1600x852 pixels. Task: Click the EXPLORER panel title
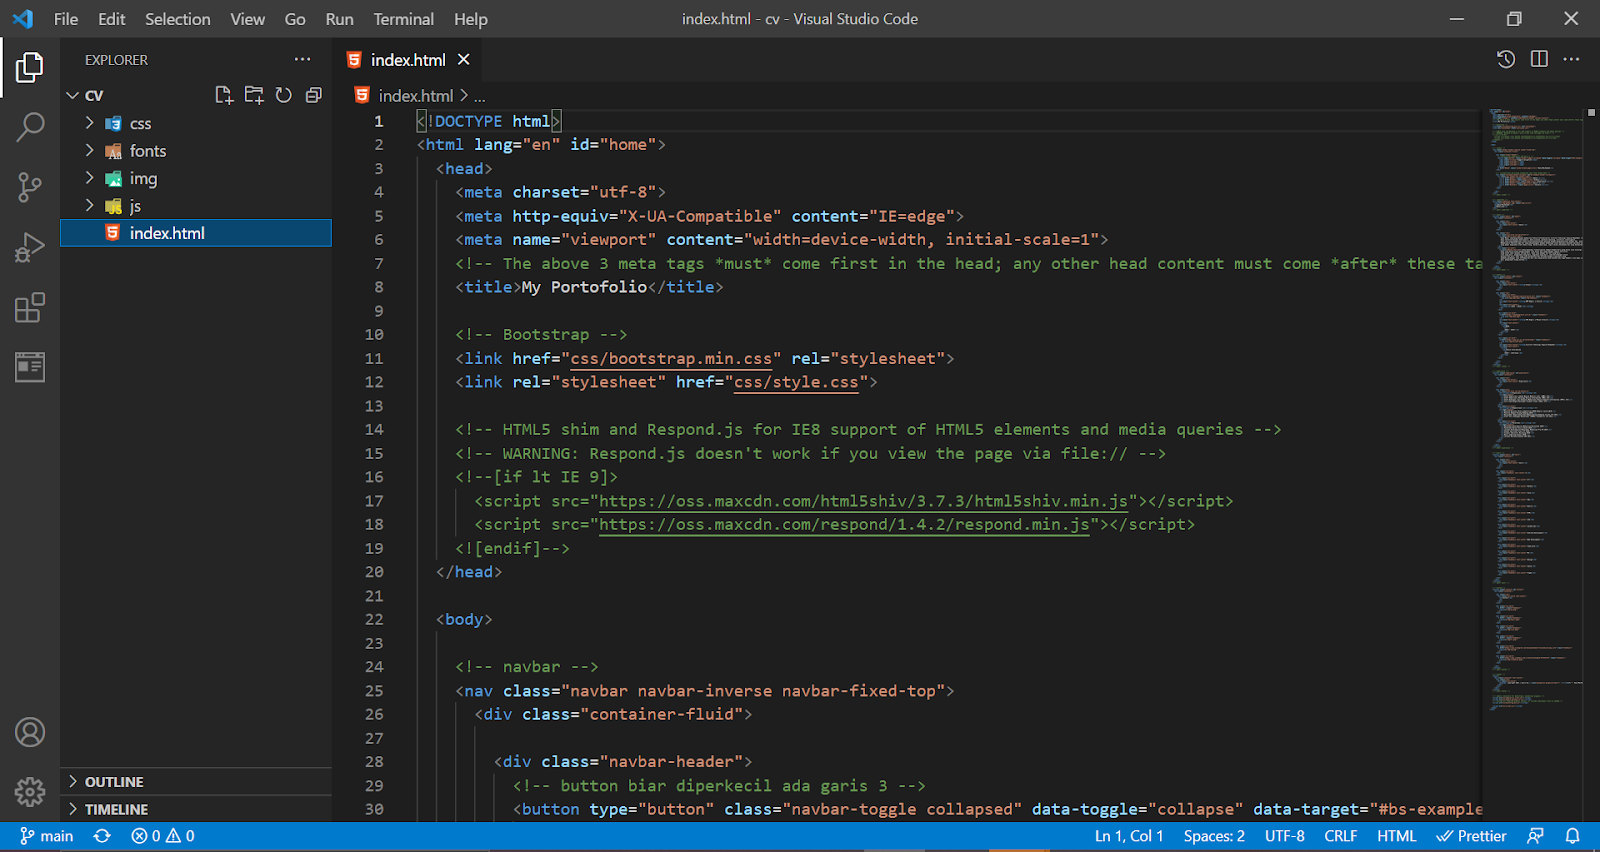(116, 60)
